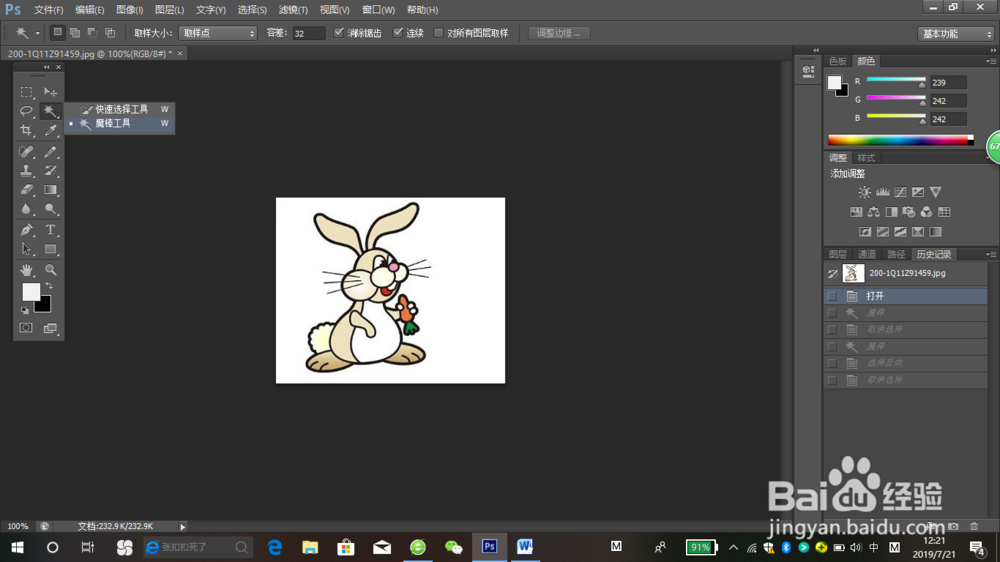This screenshot has width=1000, height=562.
Task: Toggle the anti-alias (消除锯齿) checkbox
Action: click(339, 33)
